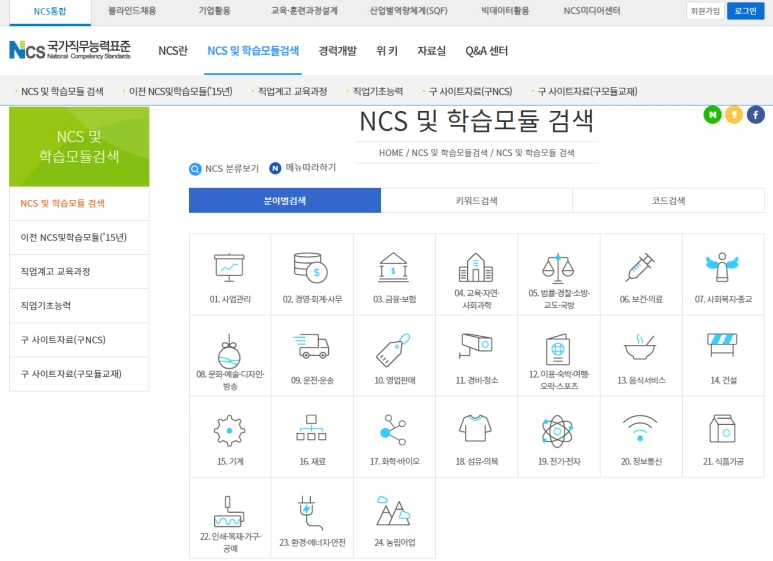Choose the 14. 건설 barrier icon
Image resolution: width=773 pixels, height=561 pixels.
(x=722, y=345)
